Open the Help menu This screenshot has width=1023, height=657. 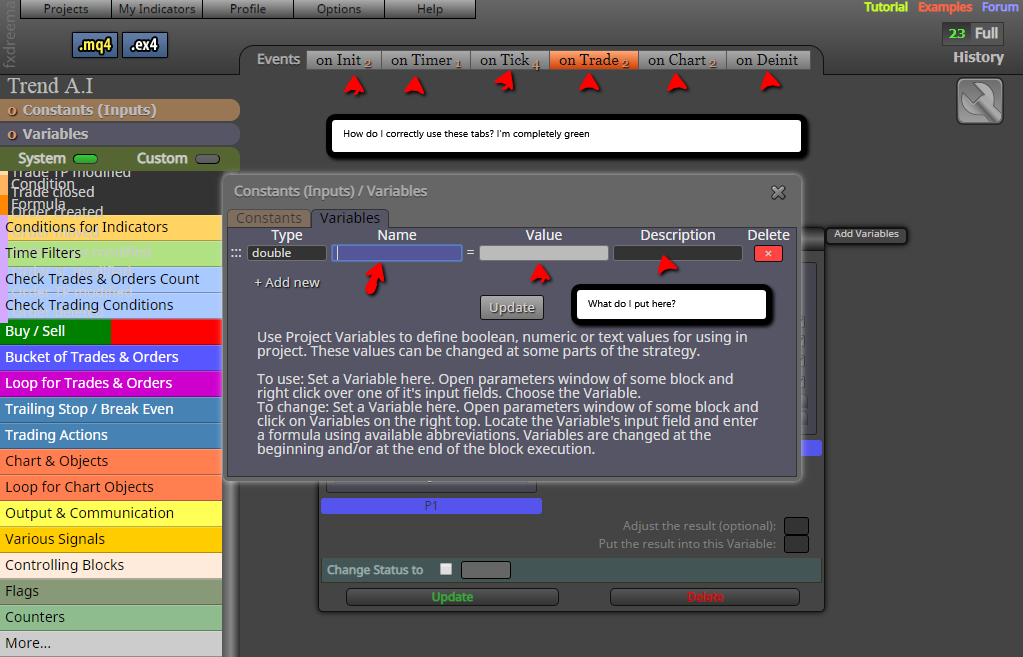[x=430, y=9]
